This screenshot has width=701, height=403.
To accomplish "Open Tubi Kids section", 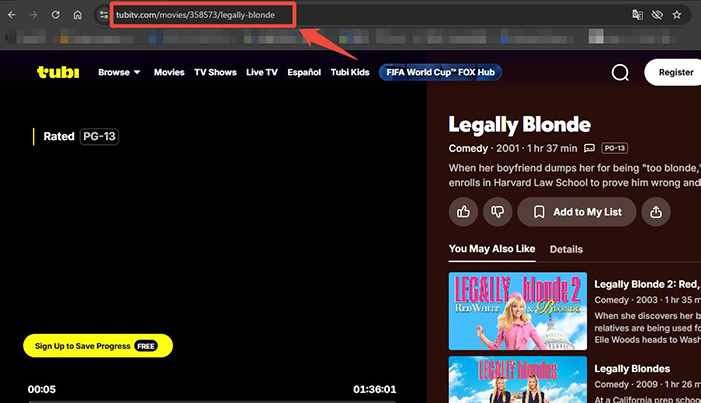I will (x=350, y=72).
